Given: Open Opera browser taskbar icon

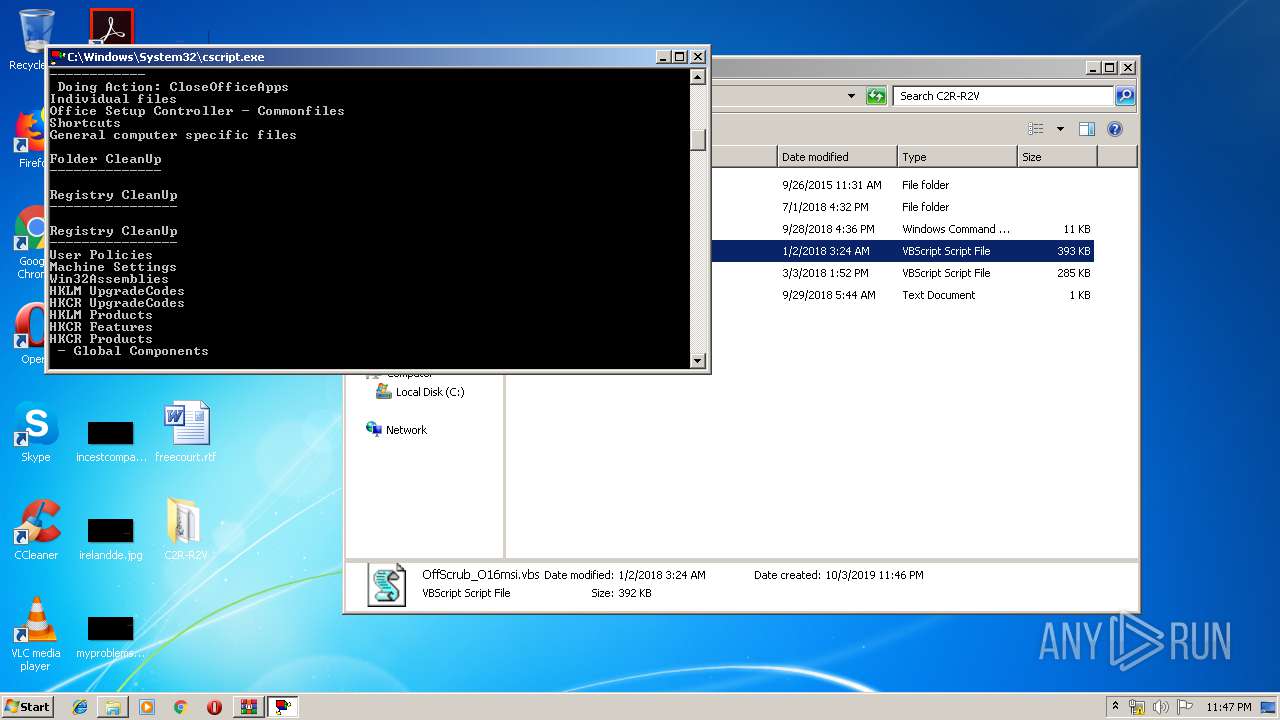Looking at the screenshot, I should (x=214, y=707).
